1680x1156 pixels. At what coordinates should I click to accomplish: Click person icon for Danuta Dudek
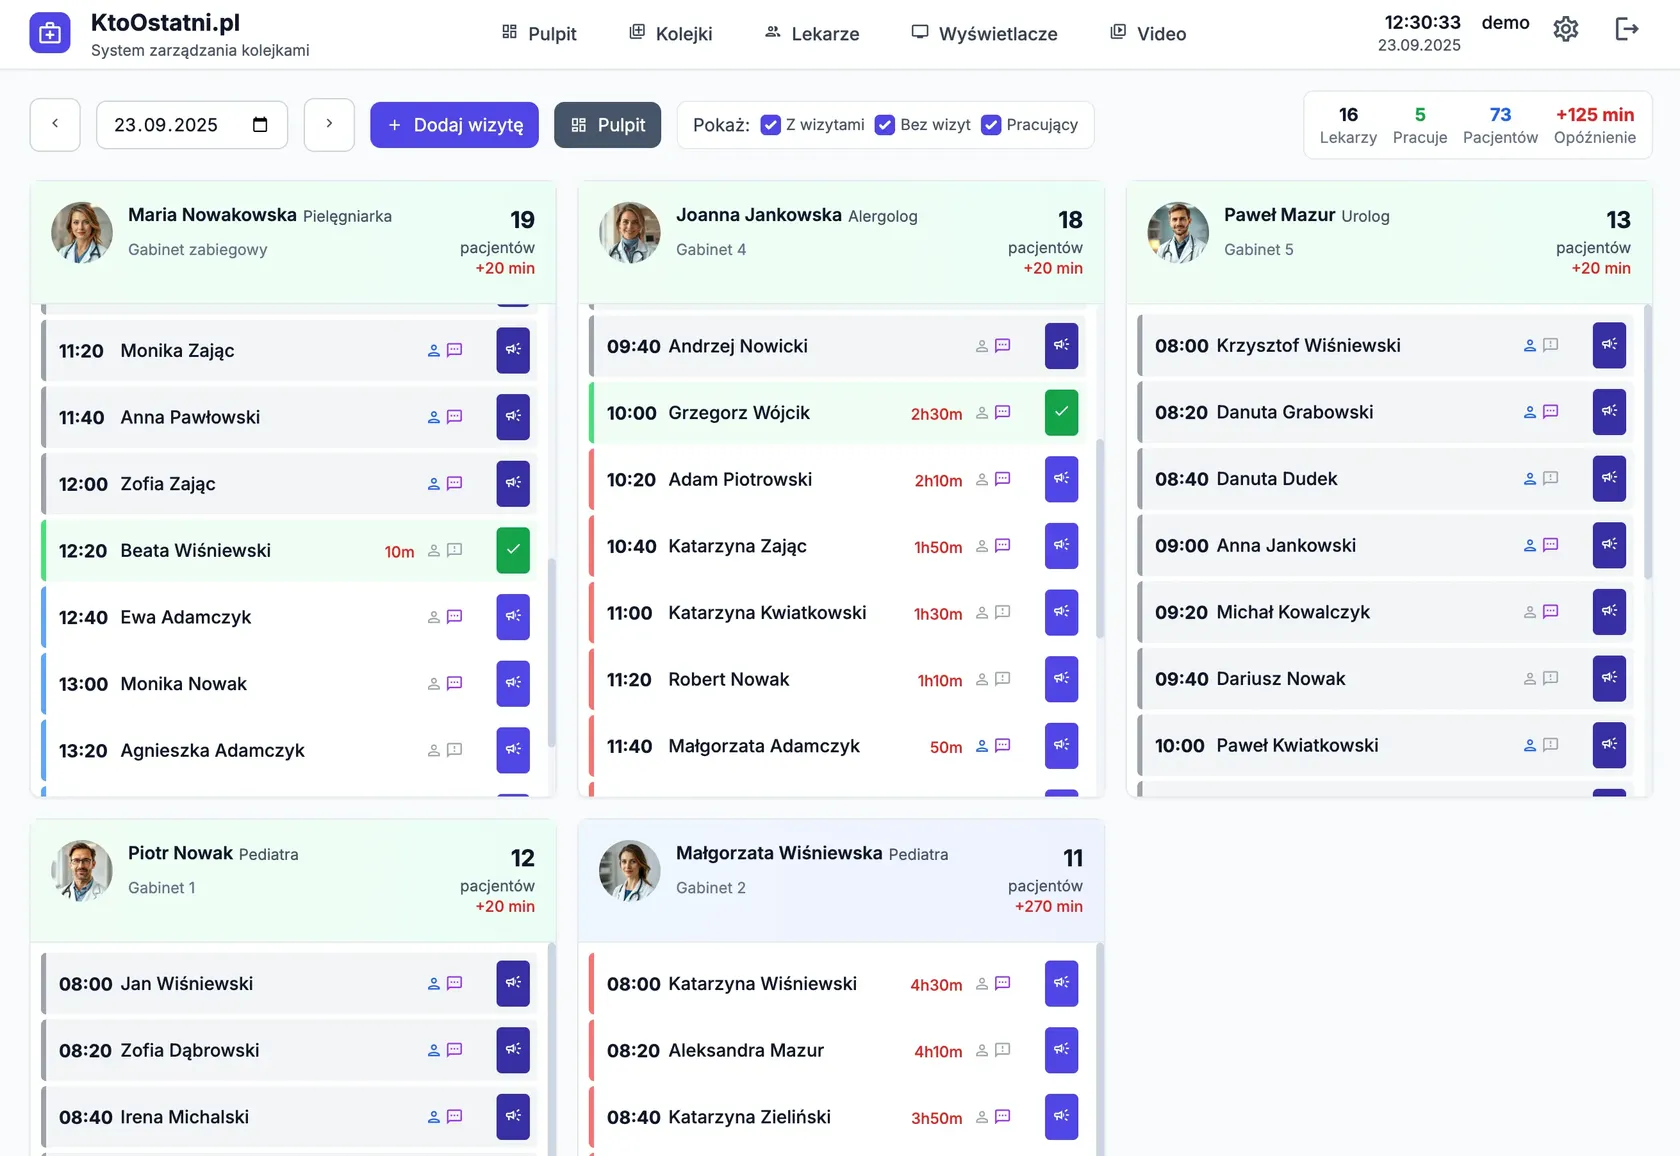pos(1530,479)
